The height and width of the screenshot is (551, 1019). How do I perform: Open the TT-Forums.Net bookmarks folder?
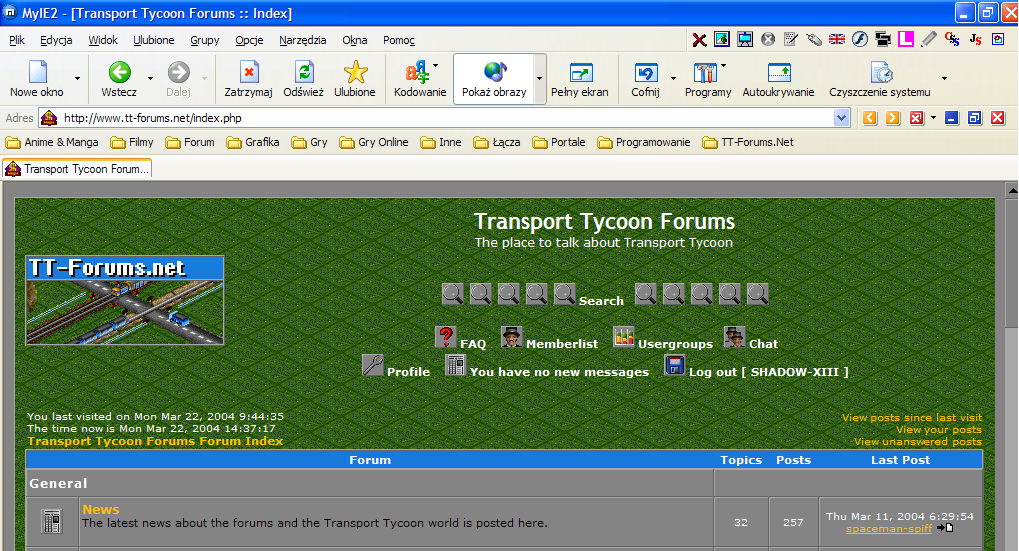[x=748, y=142]
